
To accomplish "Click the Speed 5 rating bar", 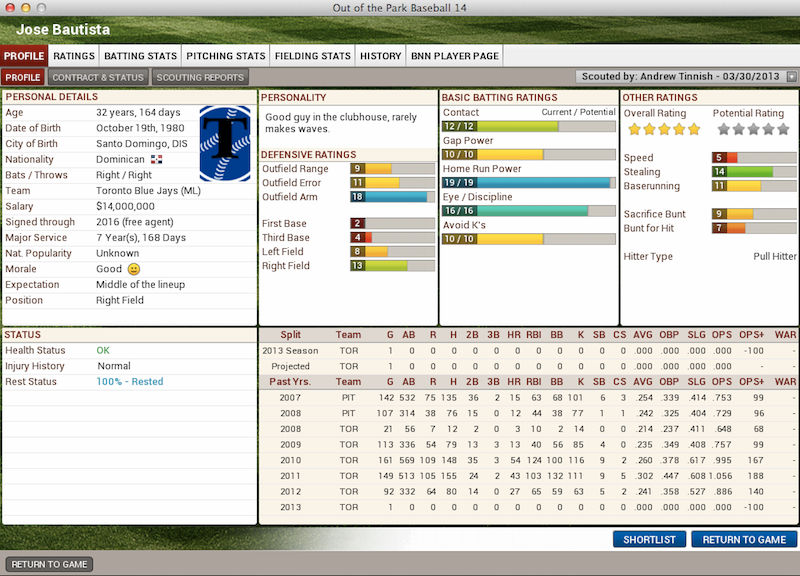I will 754,158.
